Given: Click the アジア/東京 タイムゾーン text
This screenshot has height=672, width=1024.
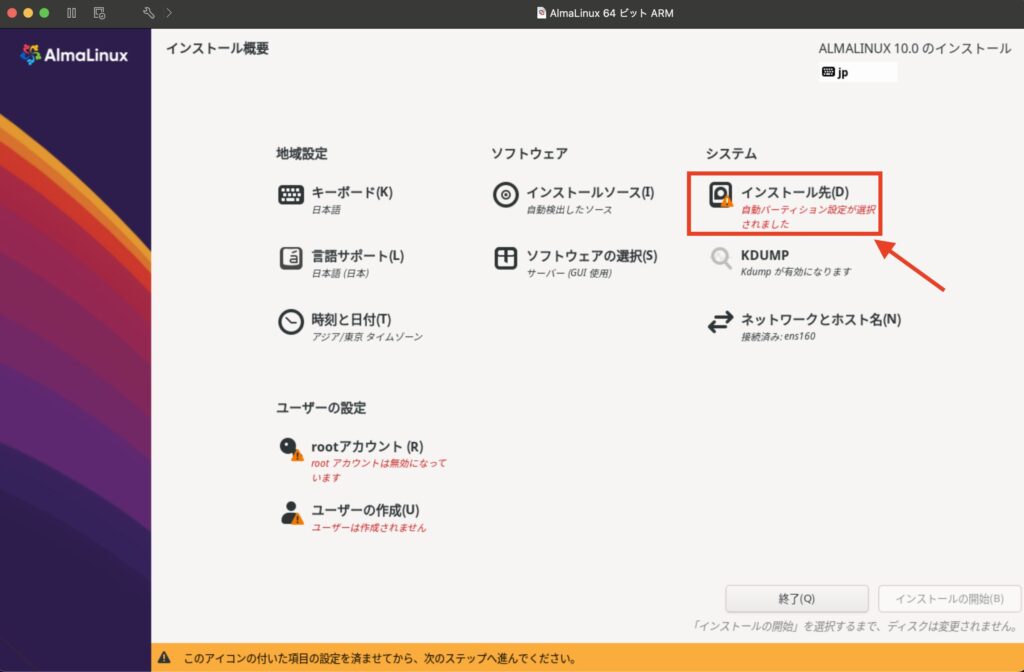Looking at the screenshot, I should pyautogui.click(x=367, y=337).
